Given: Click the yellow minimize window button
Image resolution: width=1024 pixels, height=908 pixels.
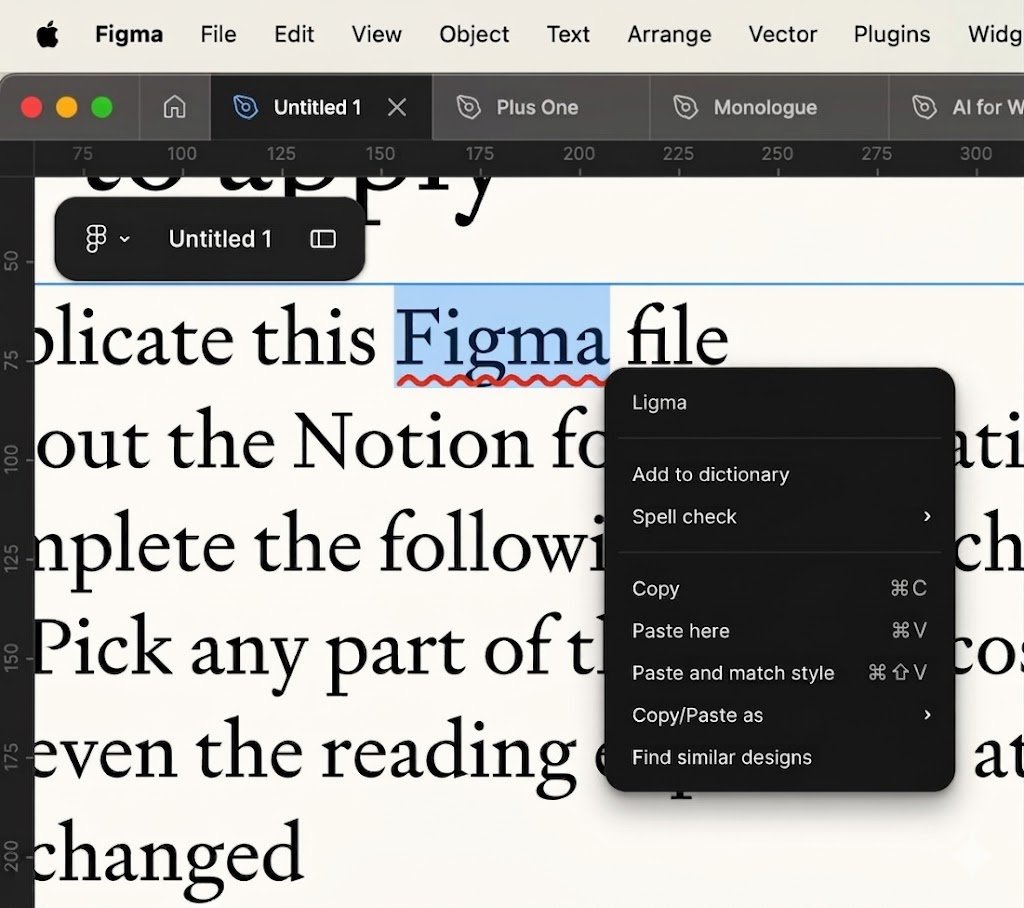Looking at the screenshot, I should [67, 107].
